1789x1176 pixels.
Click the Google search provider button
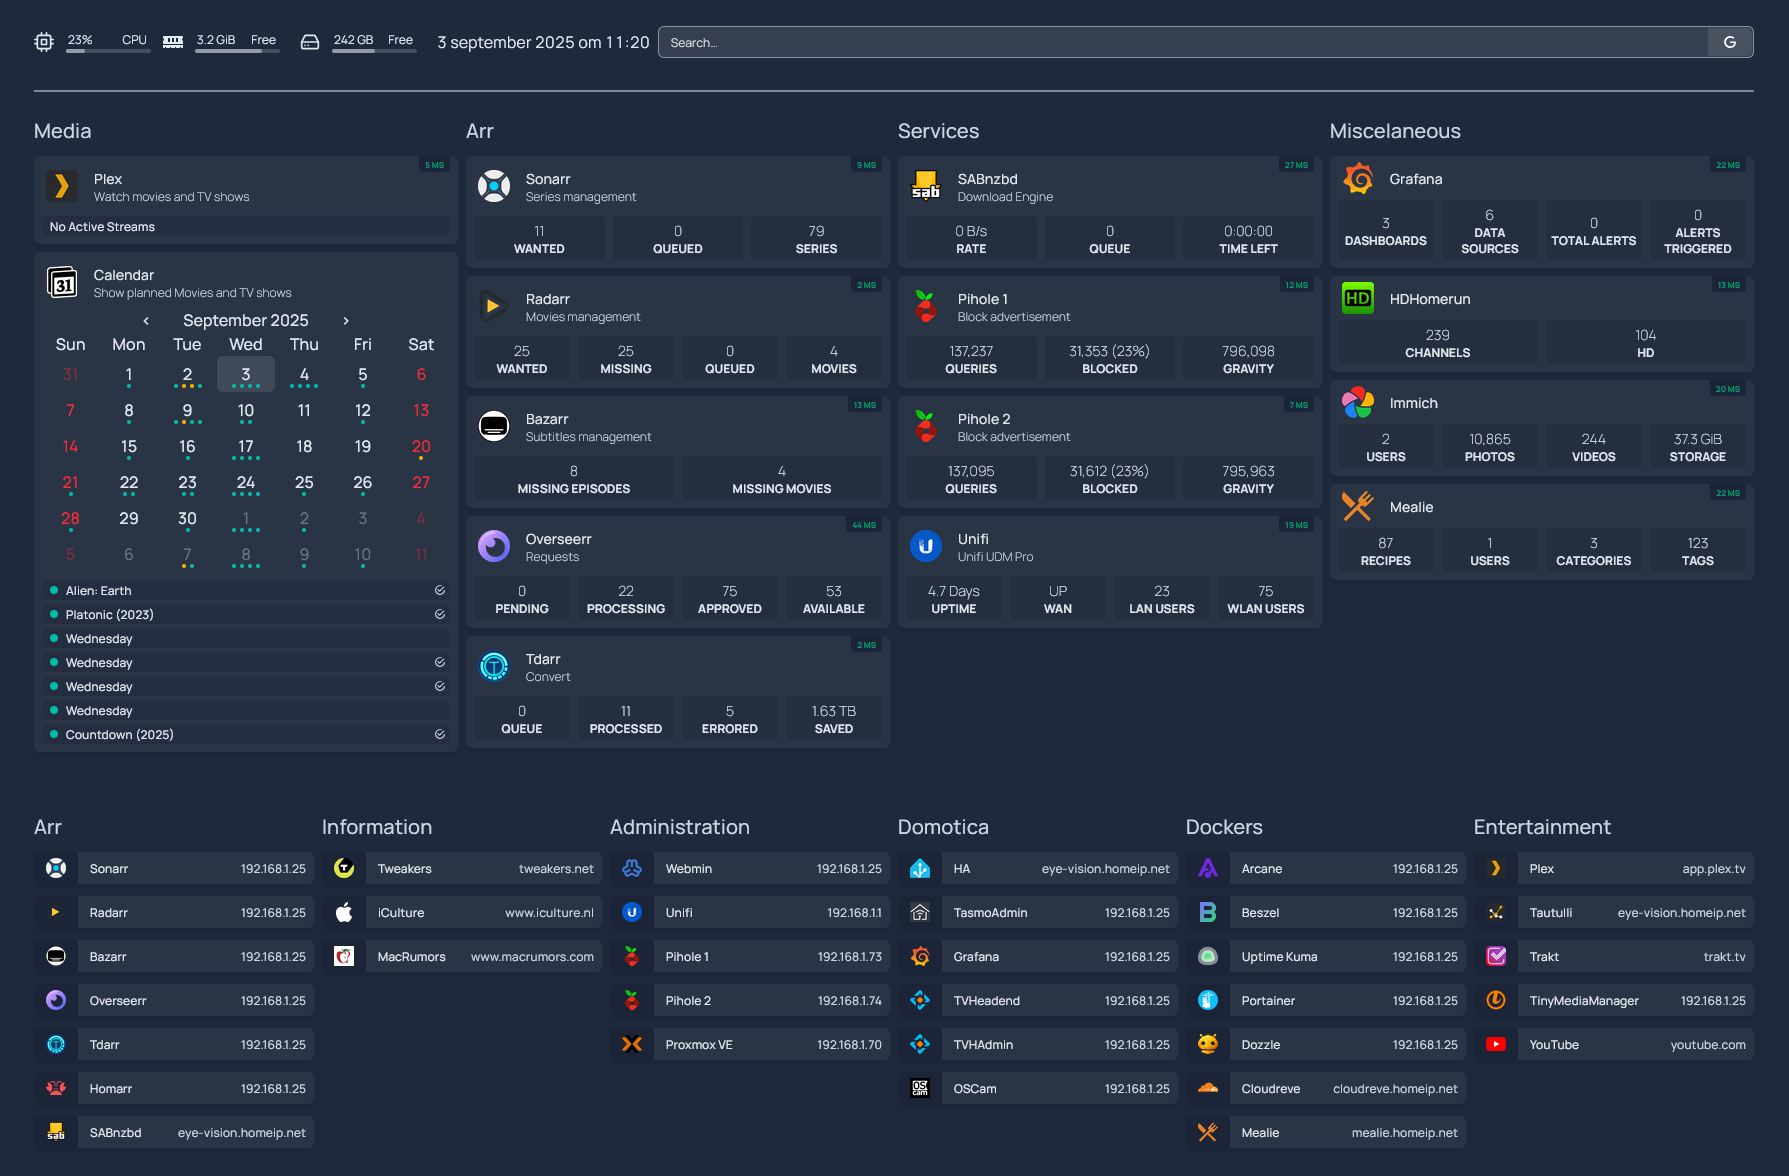click(x=1730, y=42)
